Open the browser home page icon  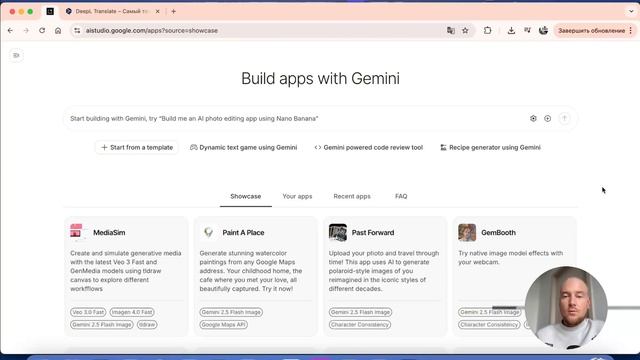(58, 31)
